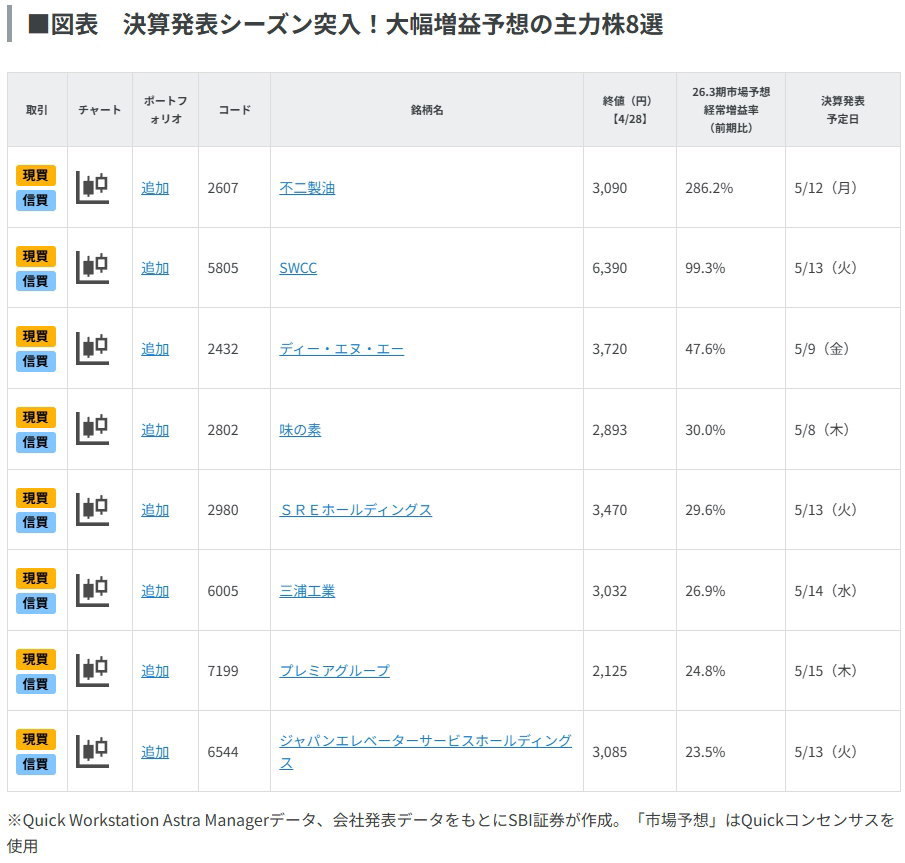Open the プレミアグループ stock link
905x863 pixels.
click(335, 671)
